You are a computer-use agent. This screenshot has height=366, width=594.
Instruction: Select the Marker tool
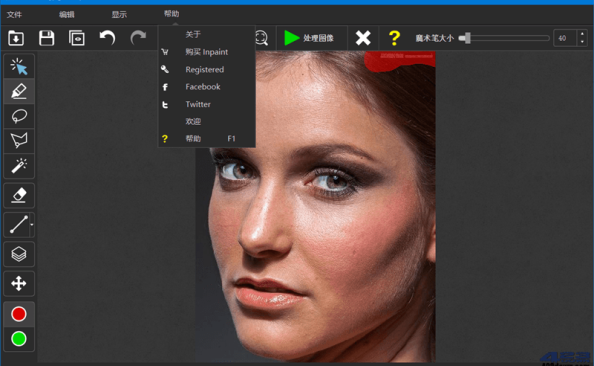click(19, 91)
